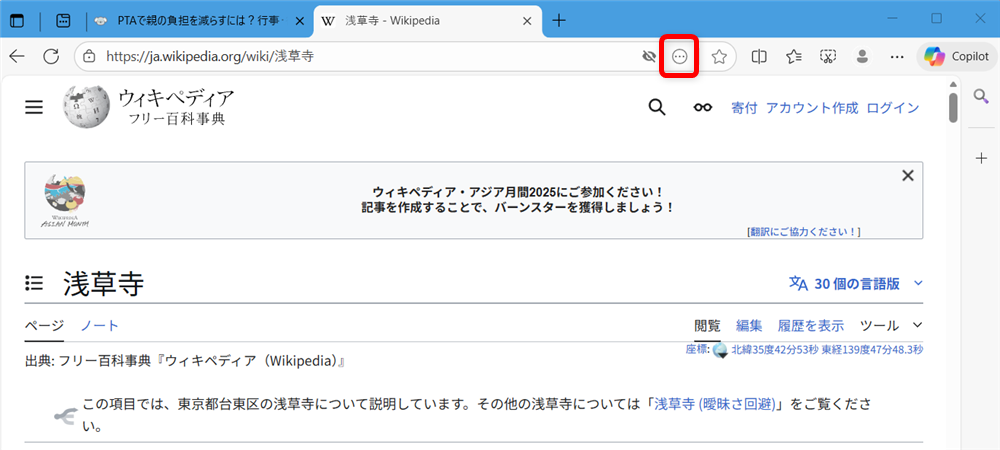Expand the 30個の言語版 language dropdown
The image size is (1000, 450).
click(x=857, y=284)
